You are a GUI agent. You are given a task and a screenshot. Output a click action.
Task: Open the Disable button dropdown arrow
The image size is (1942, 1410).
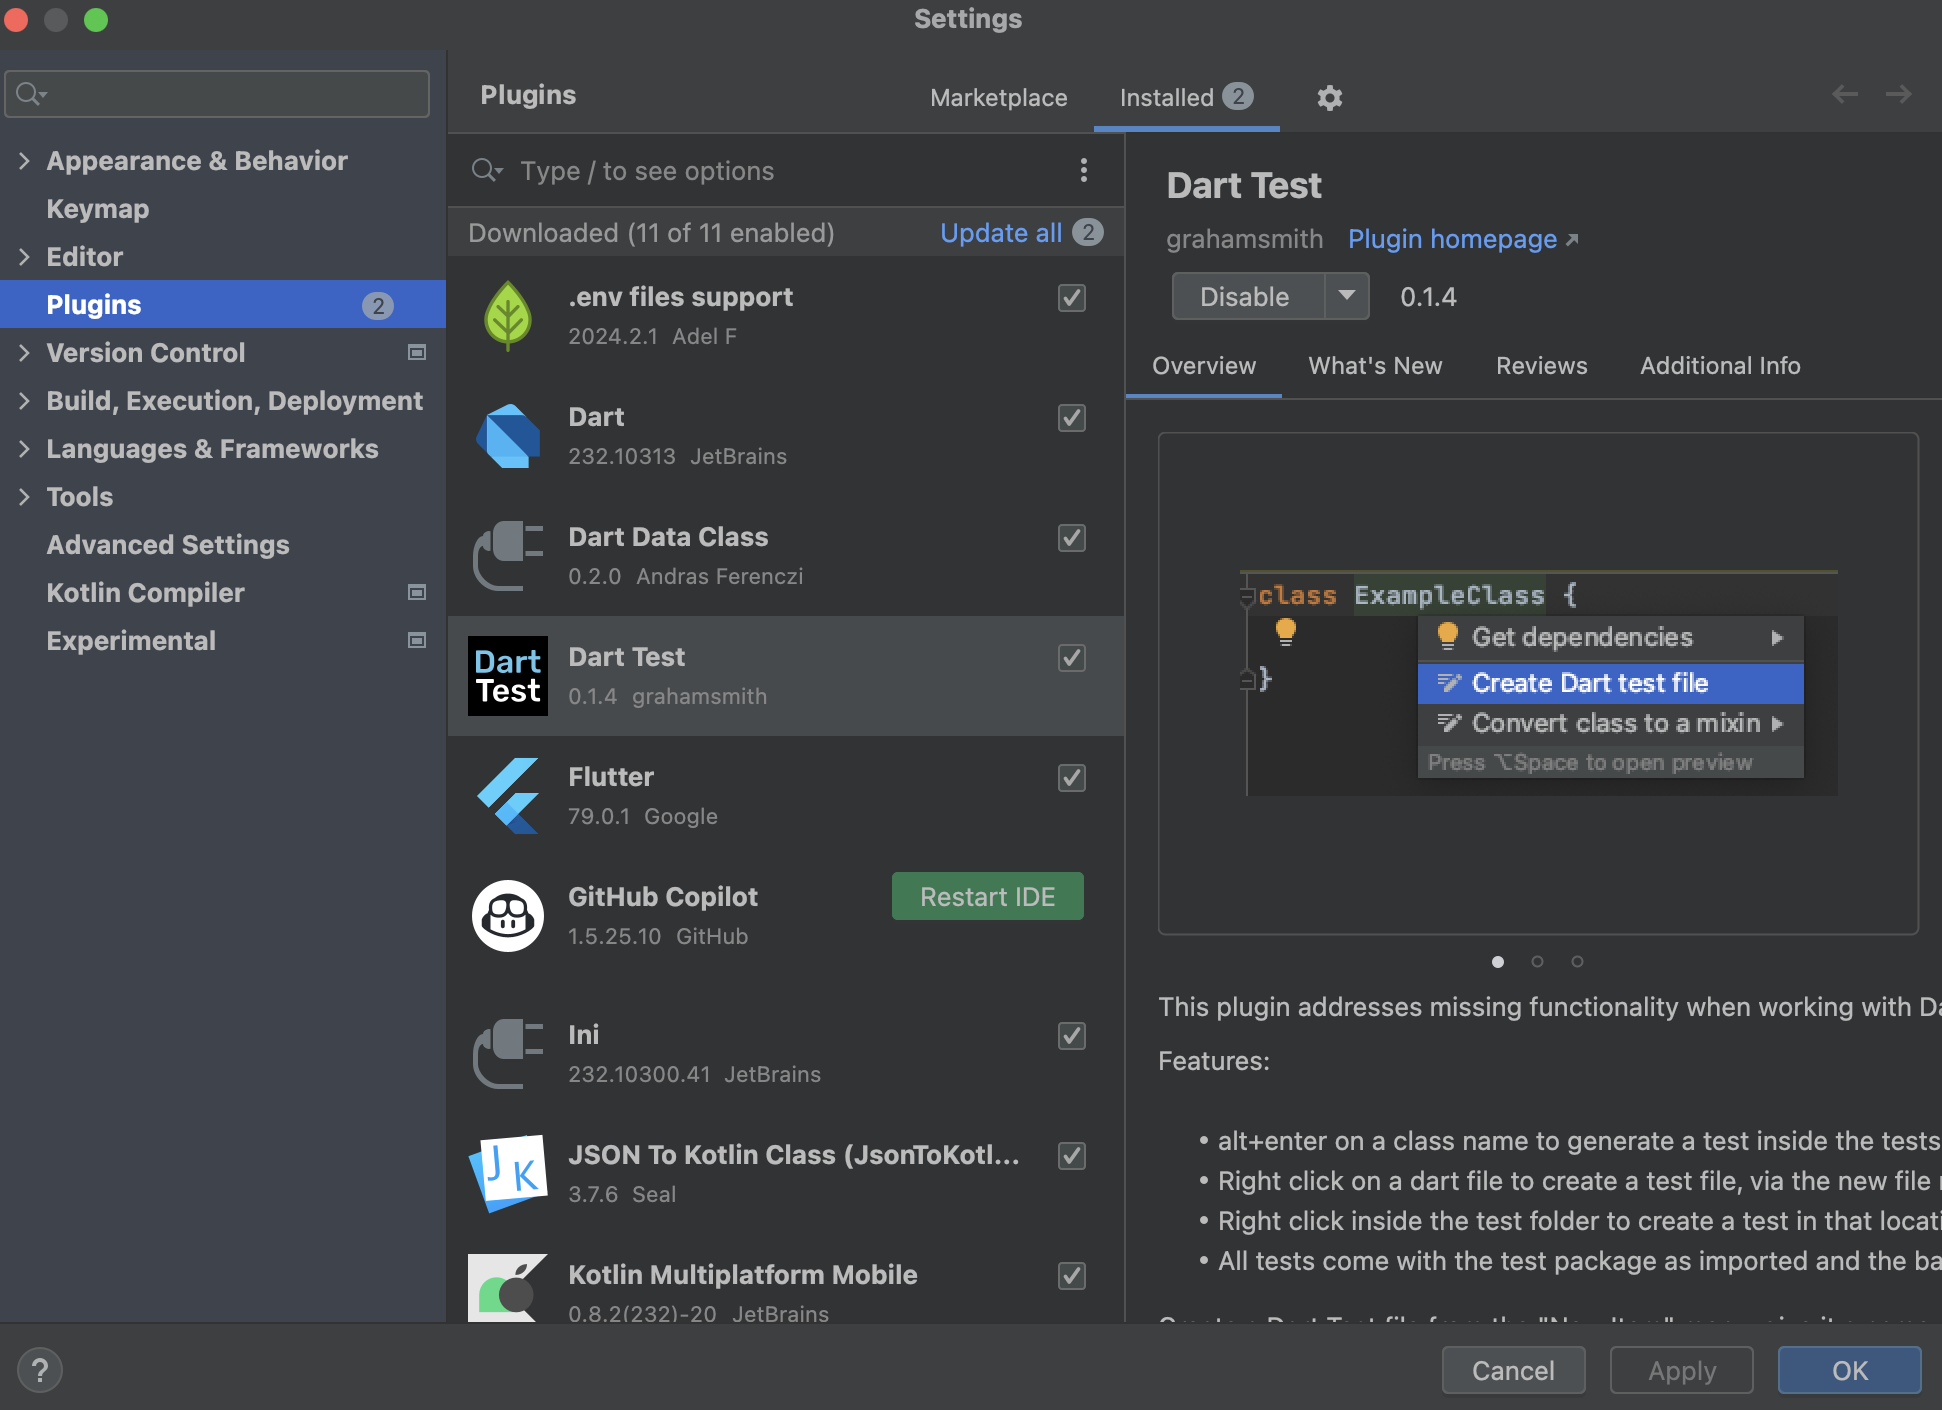tap(1347, 296)
